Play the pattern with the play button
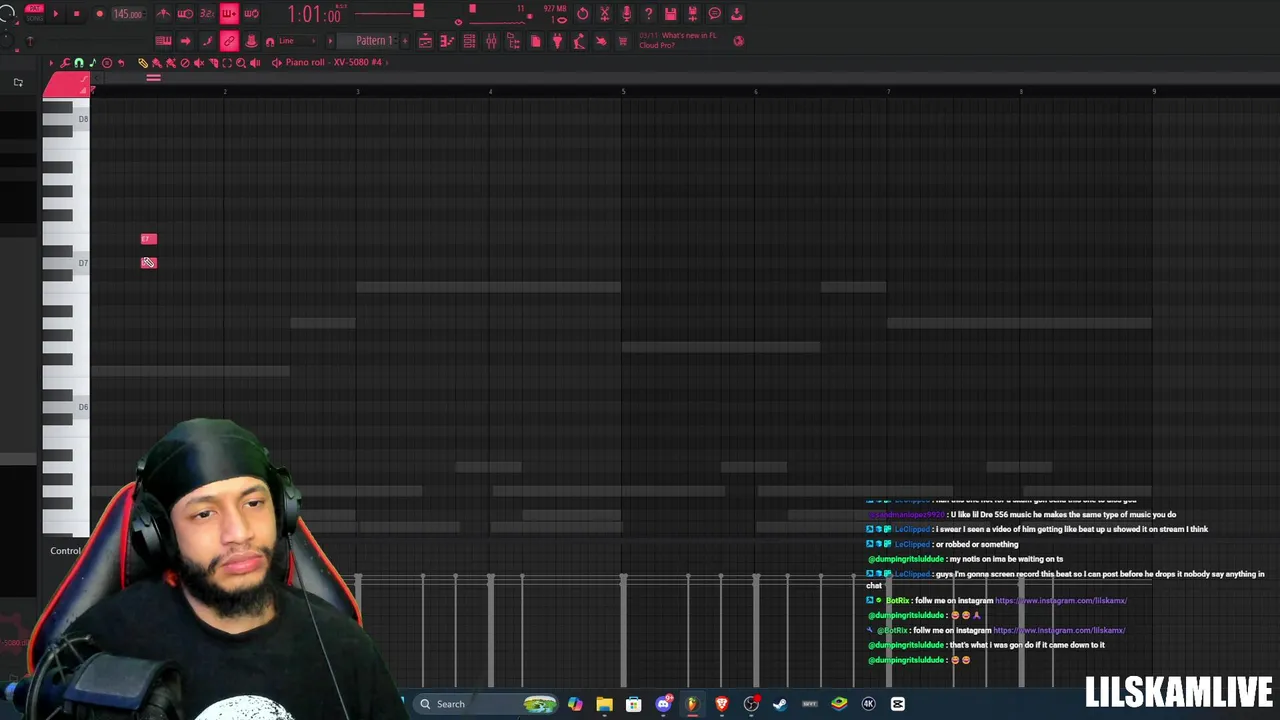Image resolution: width=1280 pixels, height=720 pixels. 55,14
